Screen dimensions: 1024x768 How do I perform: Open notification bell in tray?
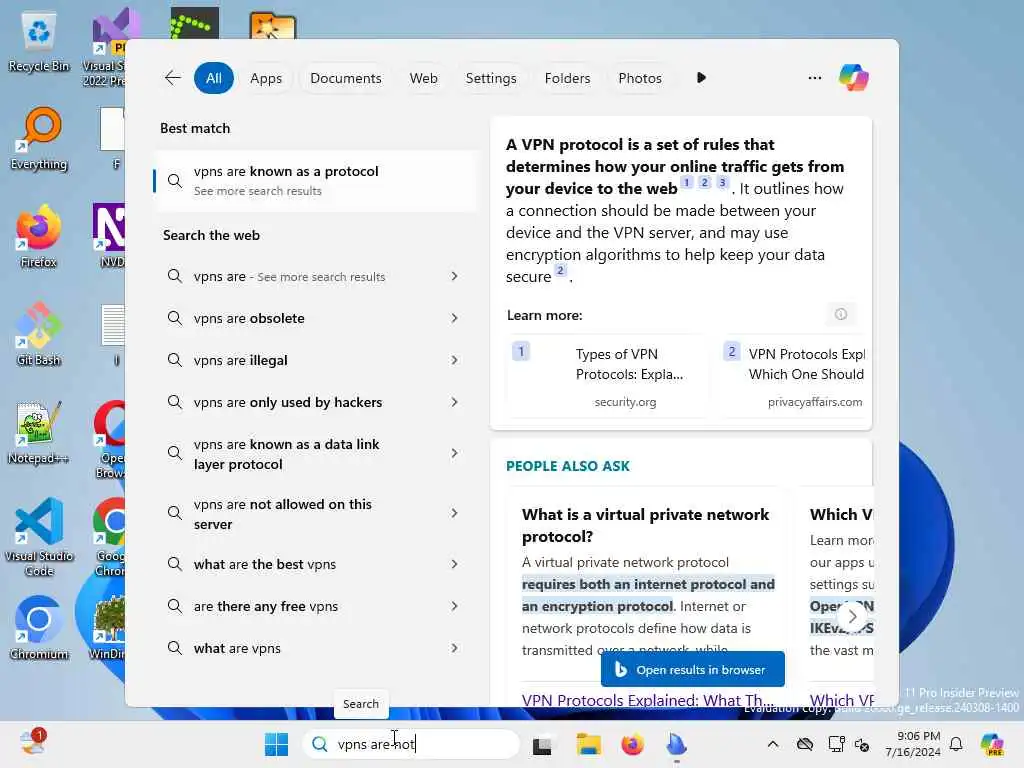tap(956, 744)
